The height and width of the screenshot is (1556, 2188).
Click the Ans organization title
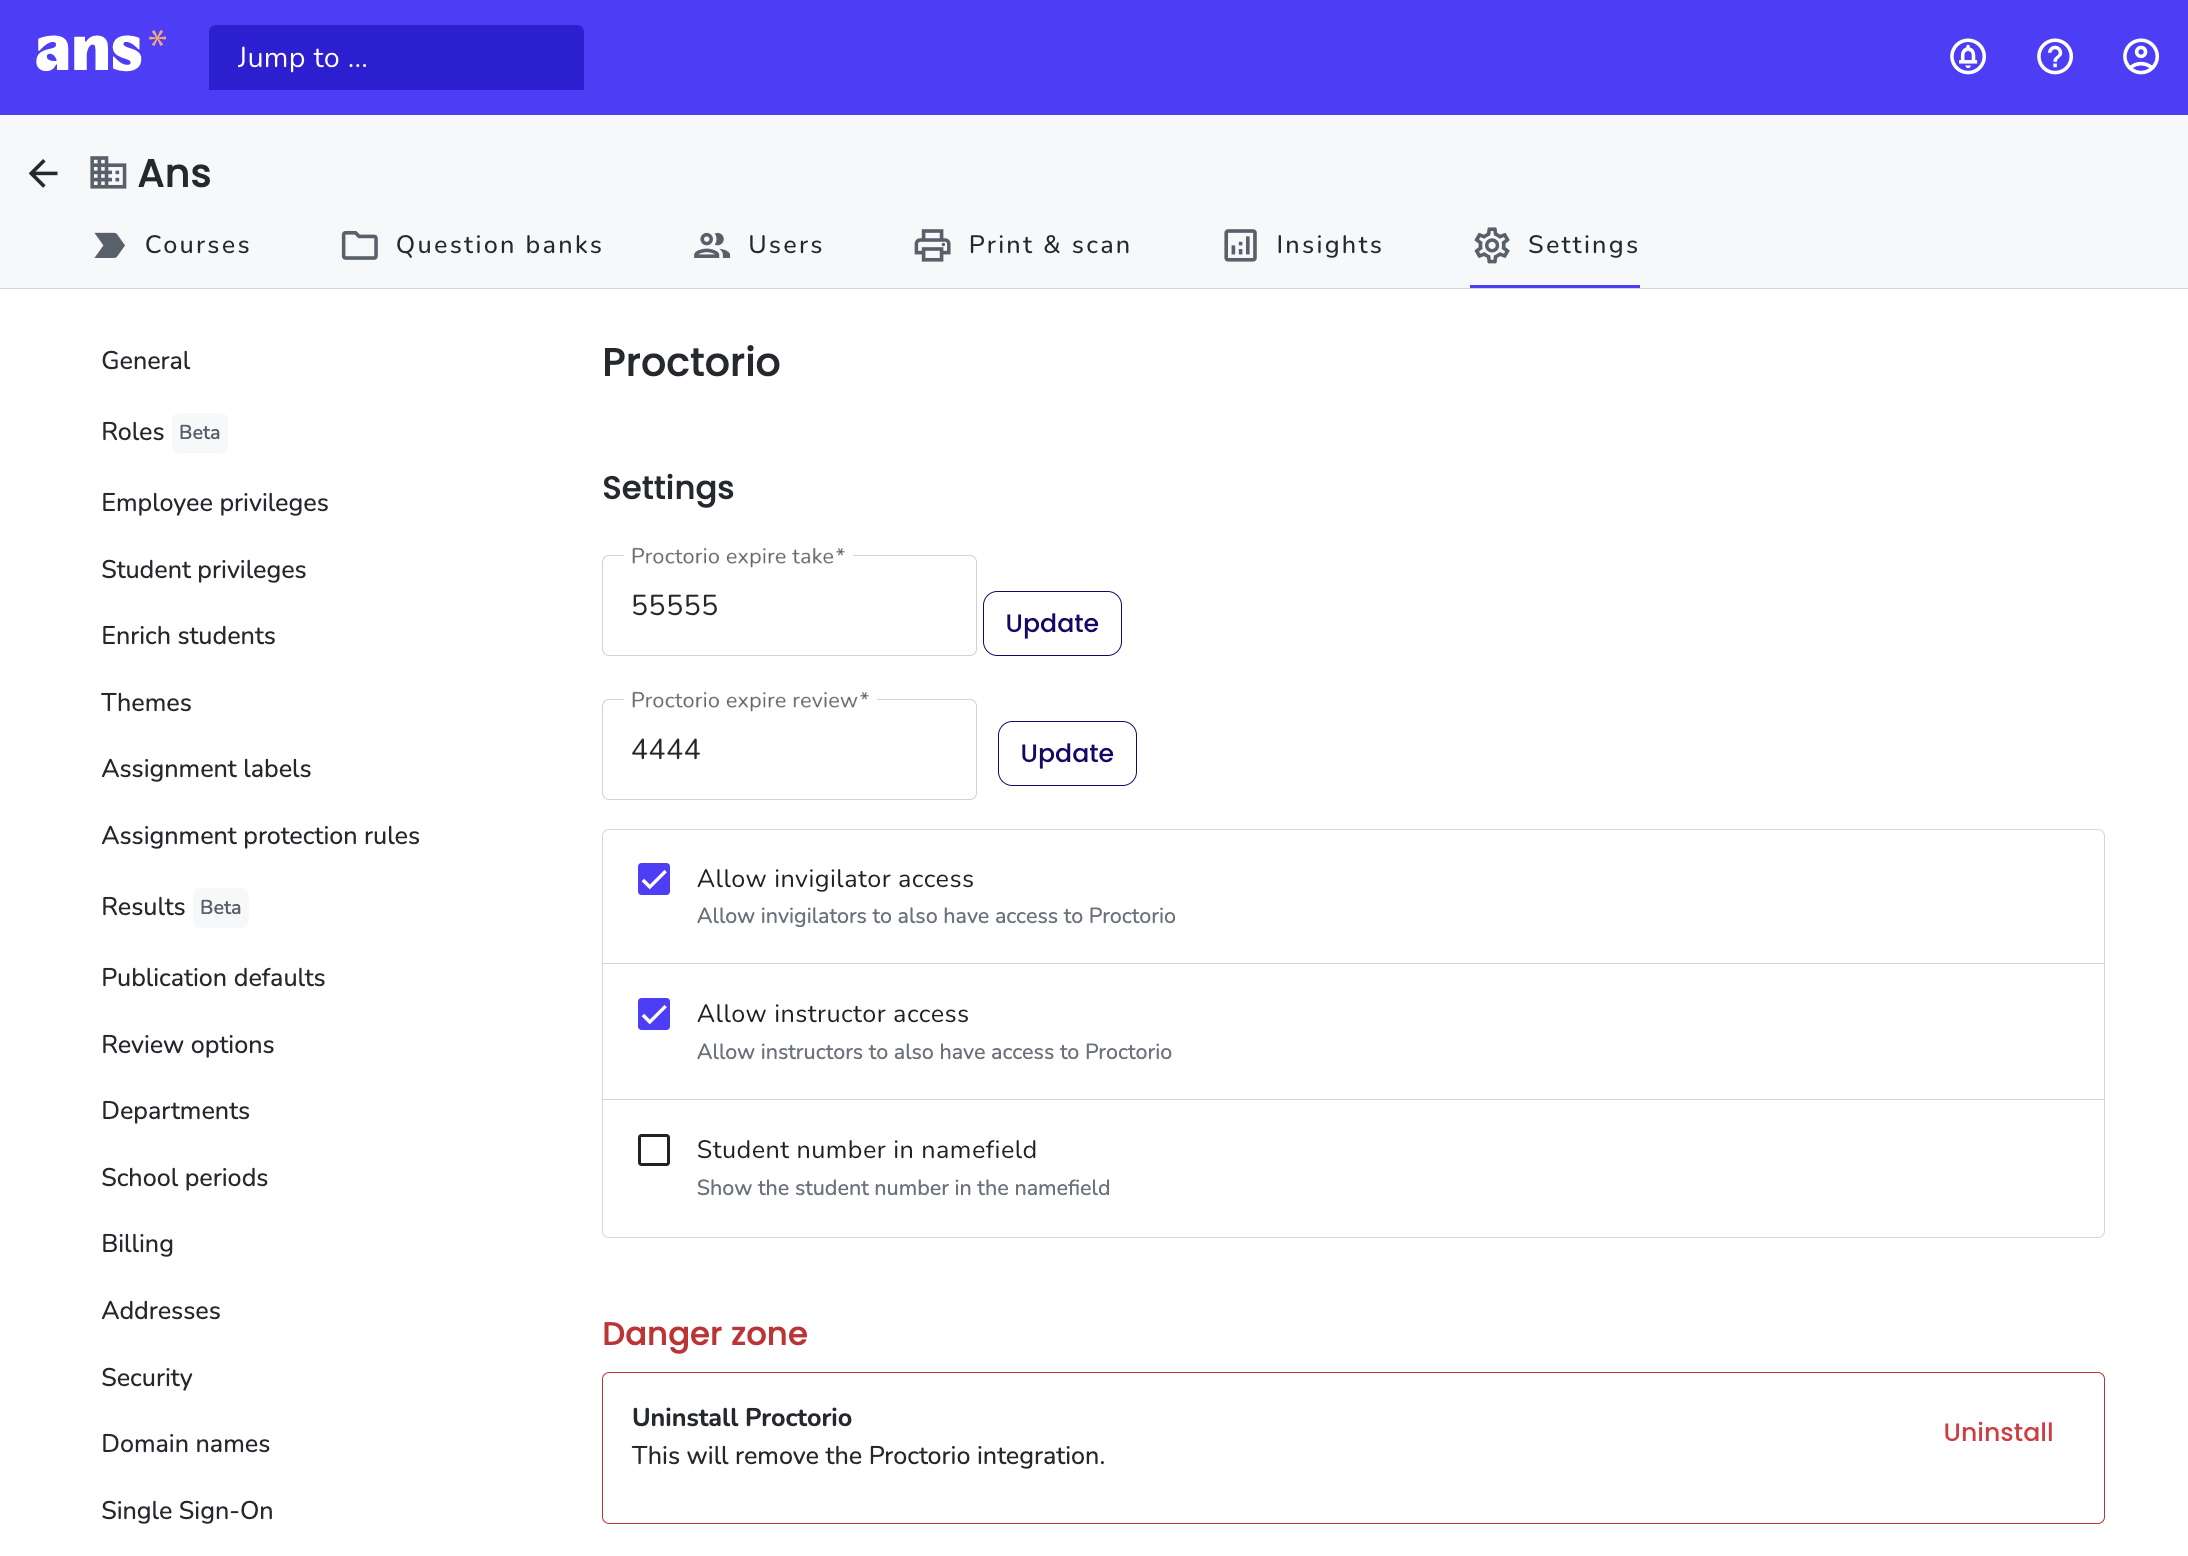[174, 174]
